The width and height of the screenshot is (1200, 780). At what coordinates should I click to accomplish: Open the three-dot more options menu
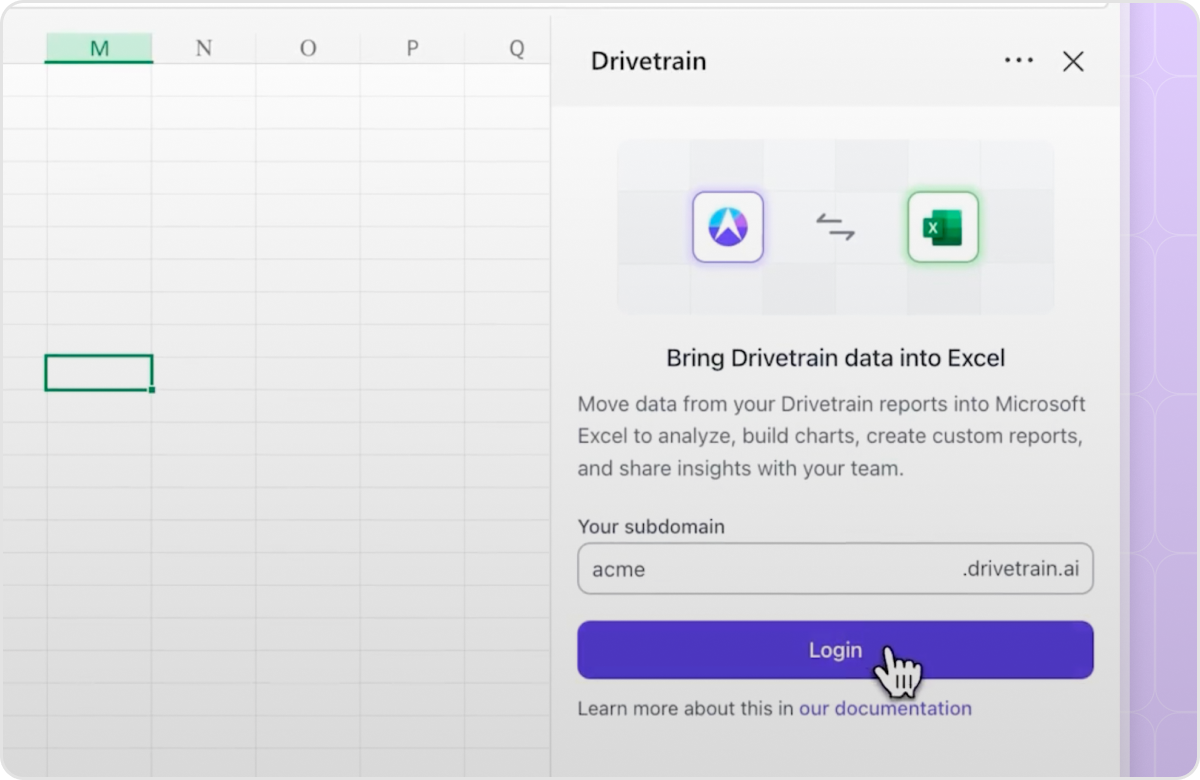click(1019, 61)
